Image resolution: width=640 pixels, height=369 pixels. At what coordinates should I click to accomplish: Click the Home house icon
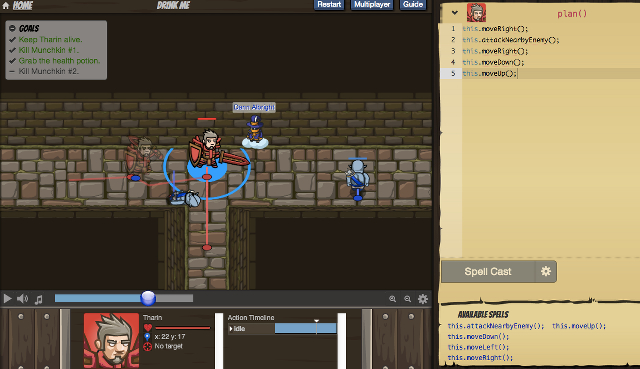coord(6,6)
